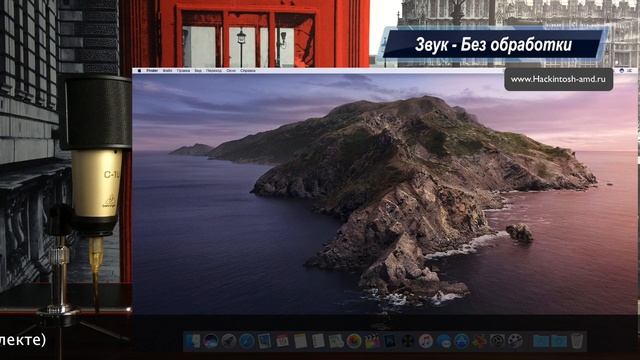Screen dimensions: 640x360
Task: Open the Finder menu in menu bar
Action: click(x=152, y=71)
